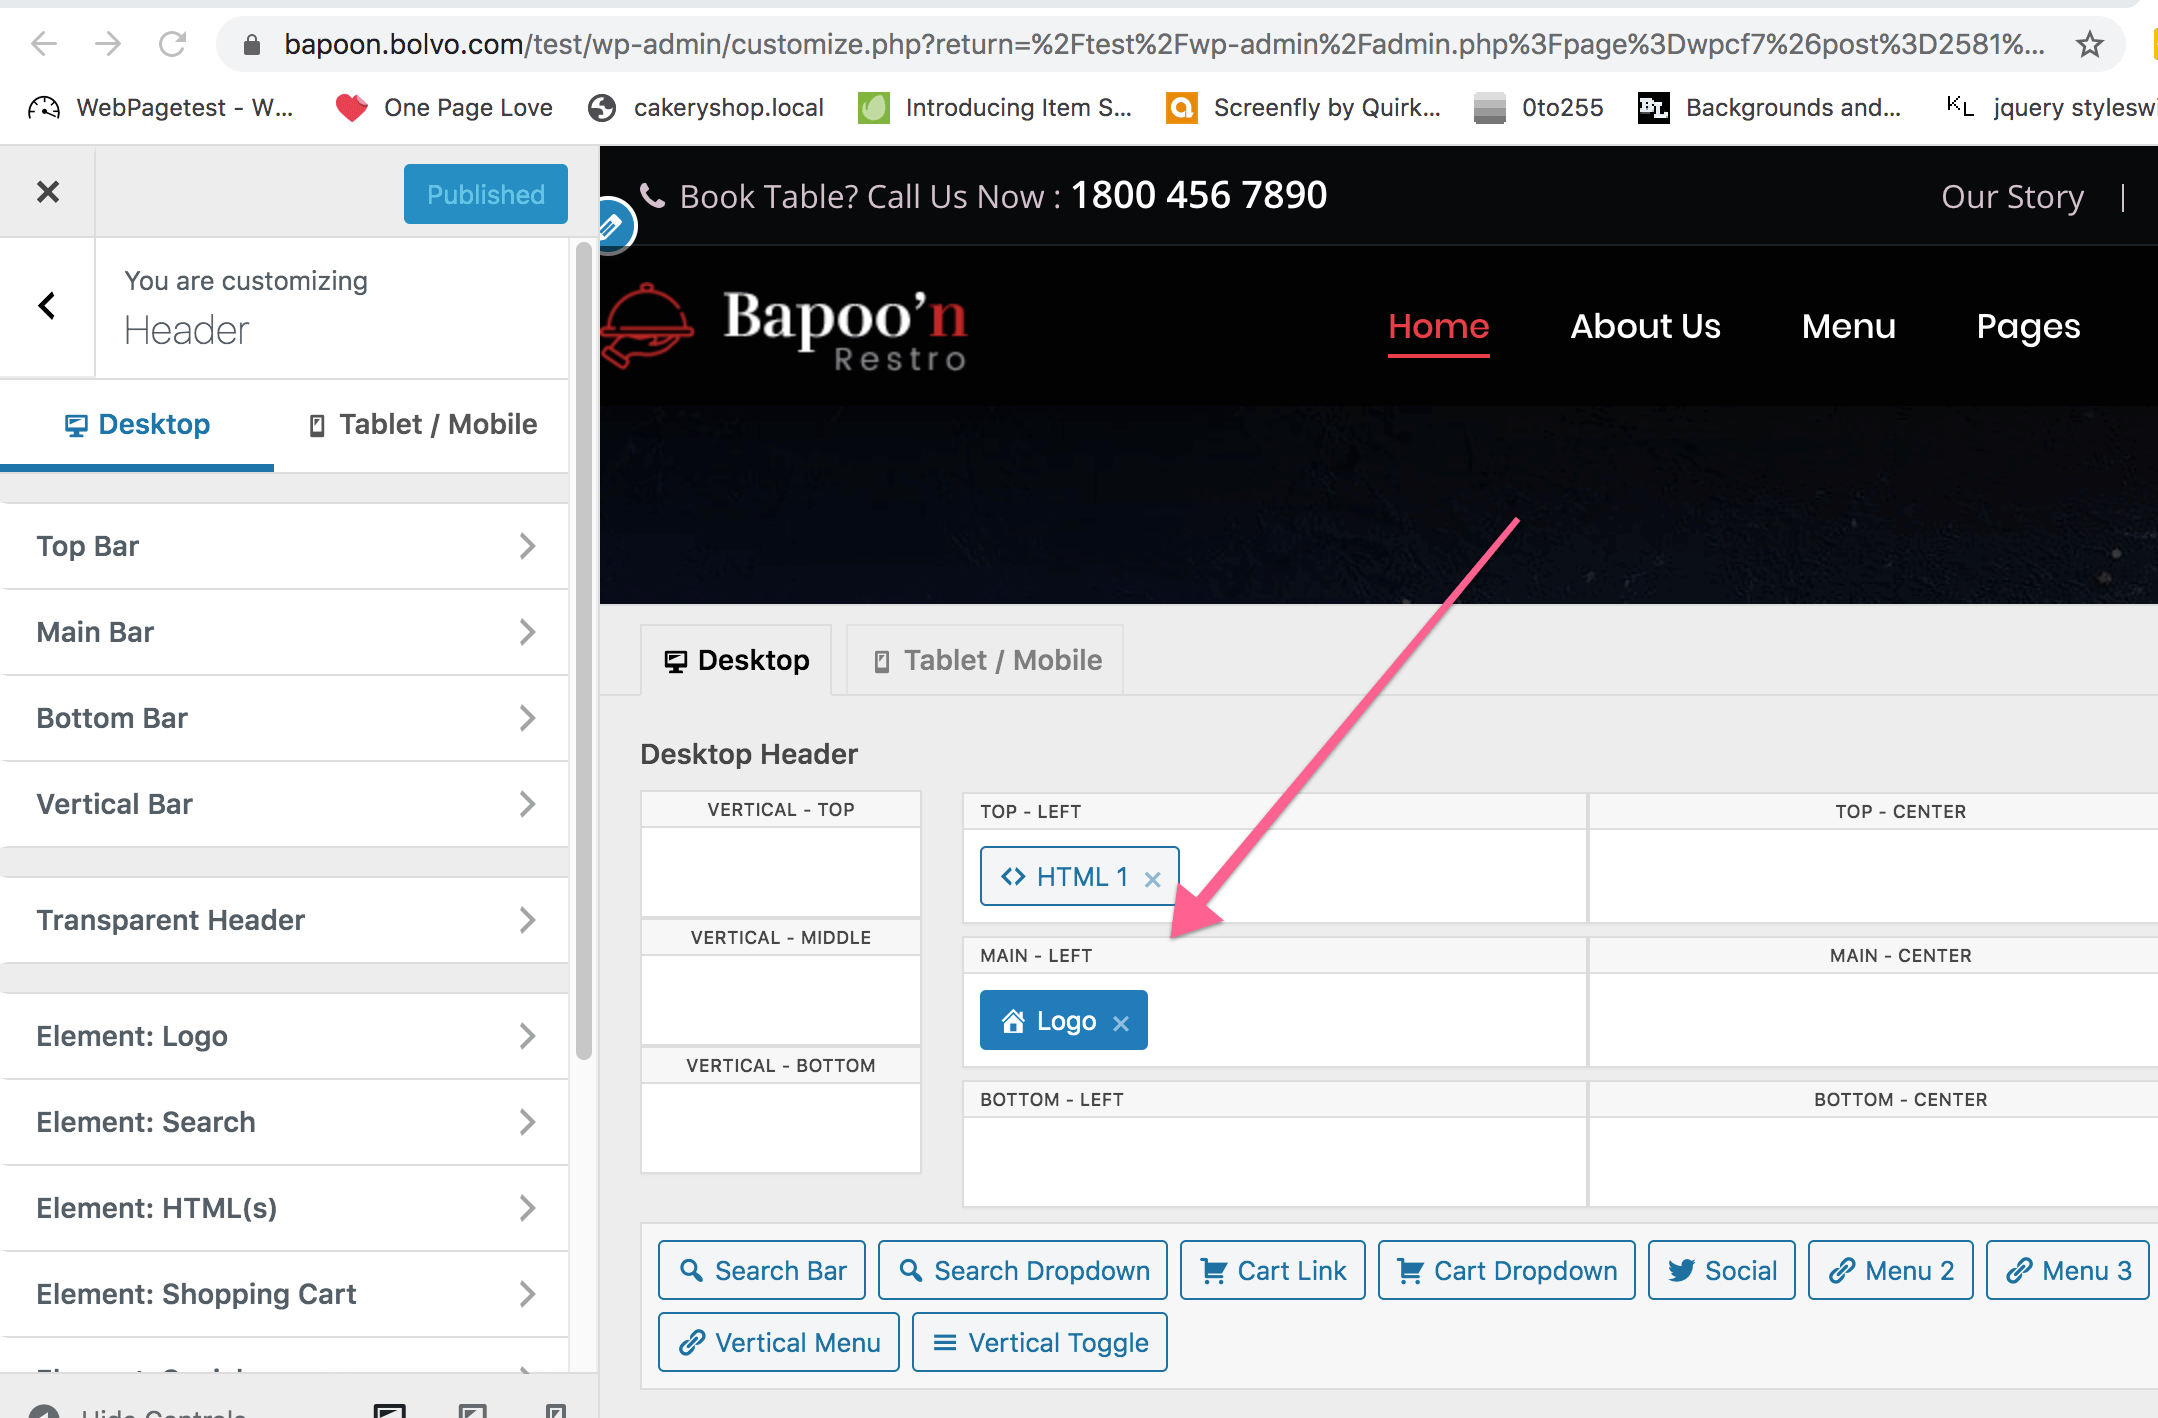The image size is (2158, 1418).
Task: Open the Transparent Header settings
Action: point(285,920)
